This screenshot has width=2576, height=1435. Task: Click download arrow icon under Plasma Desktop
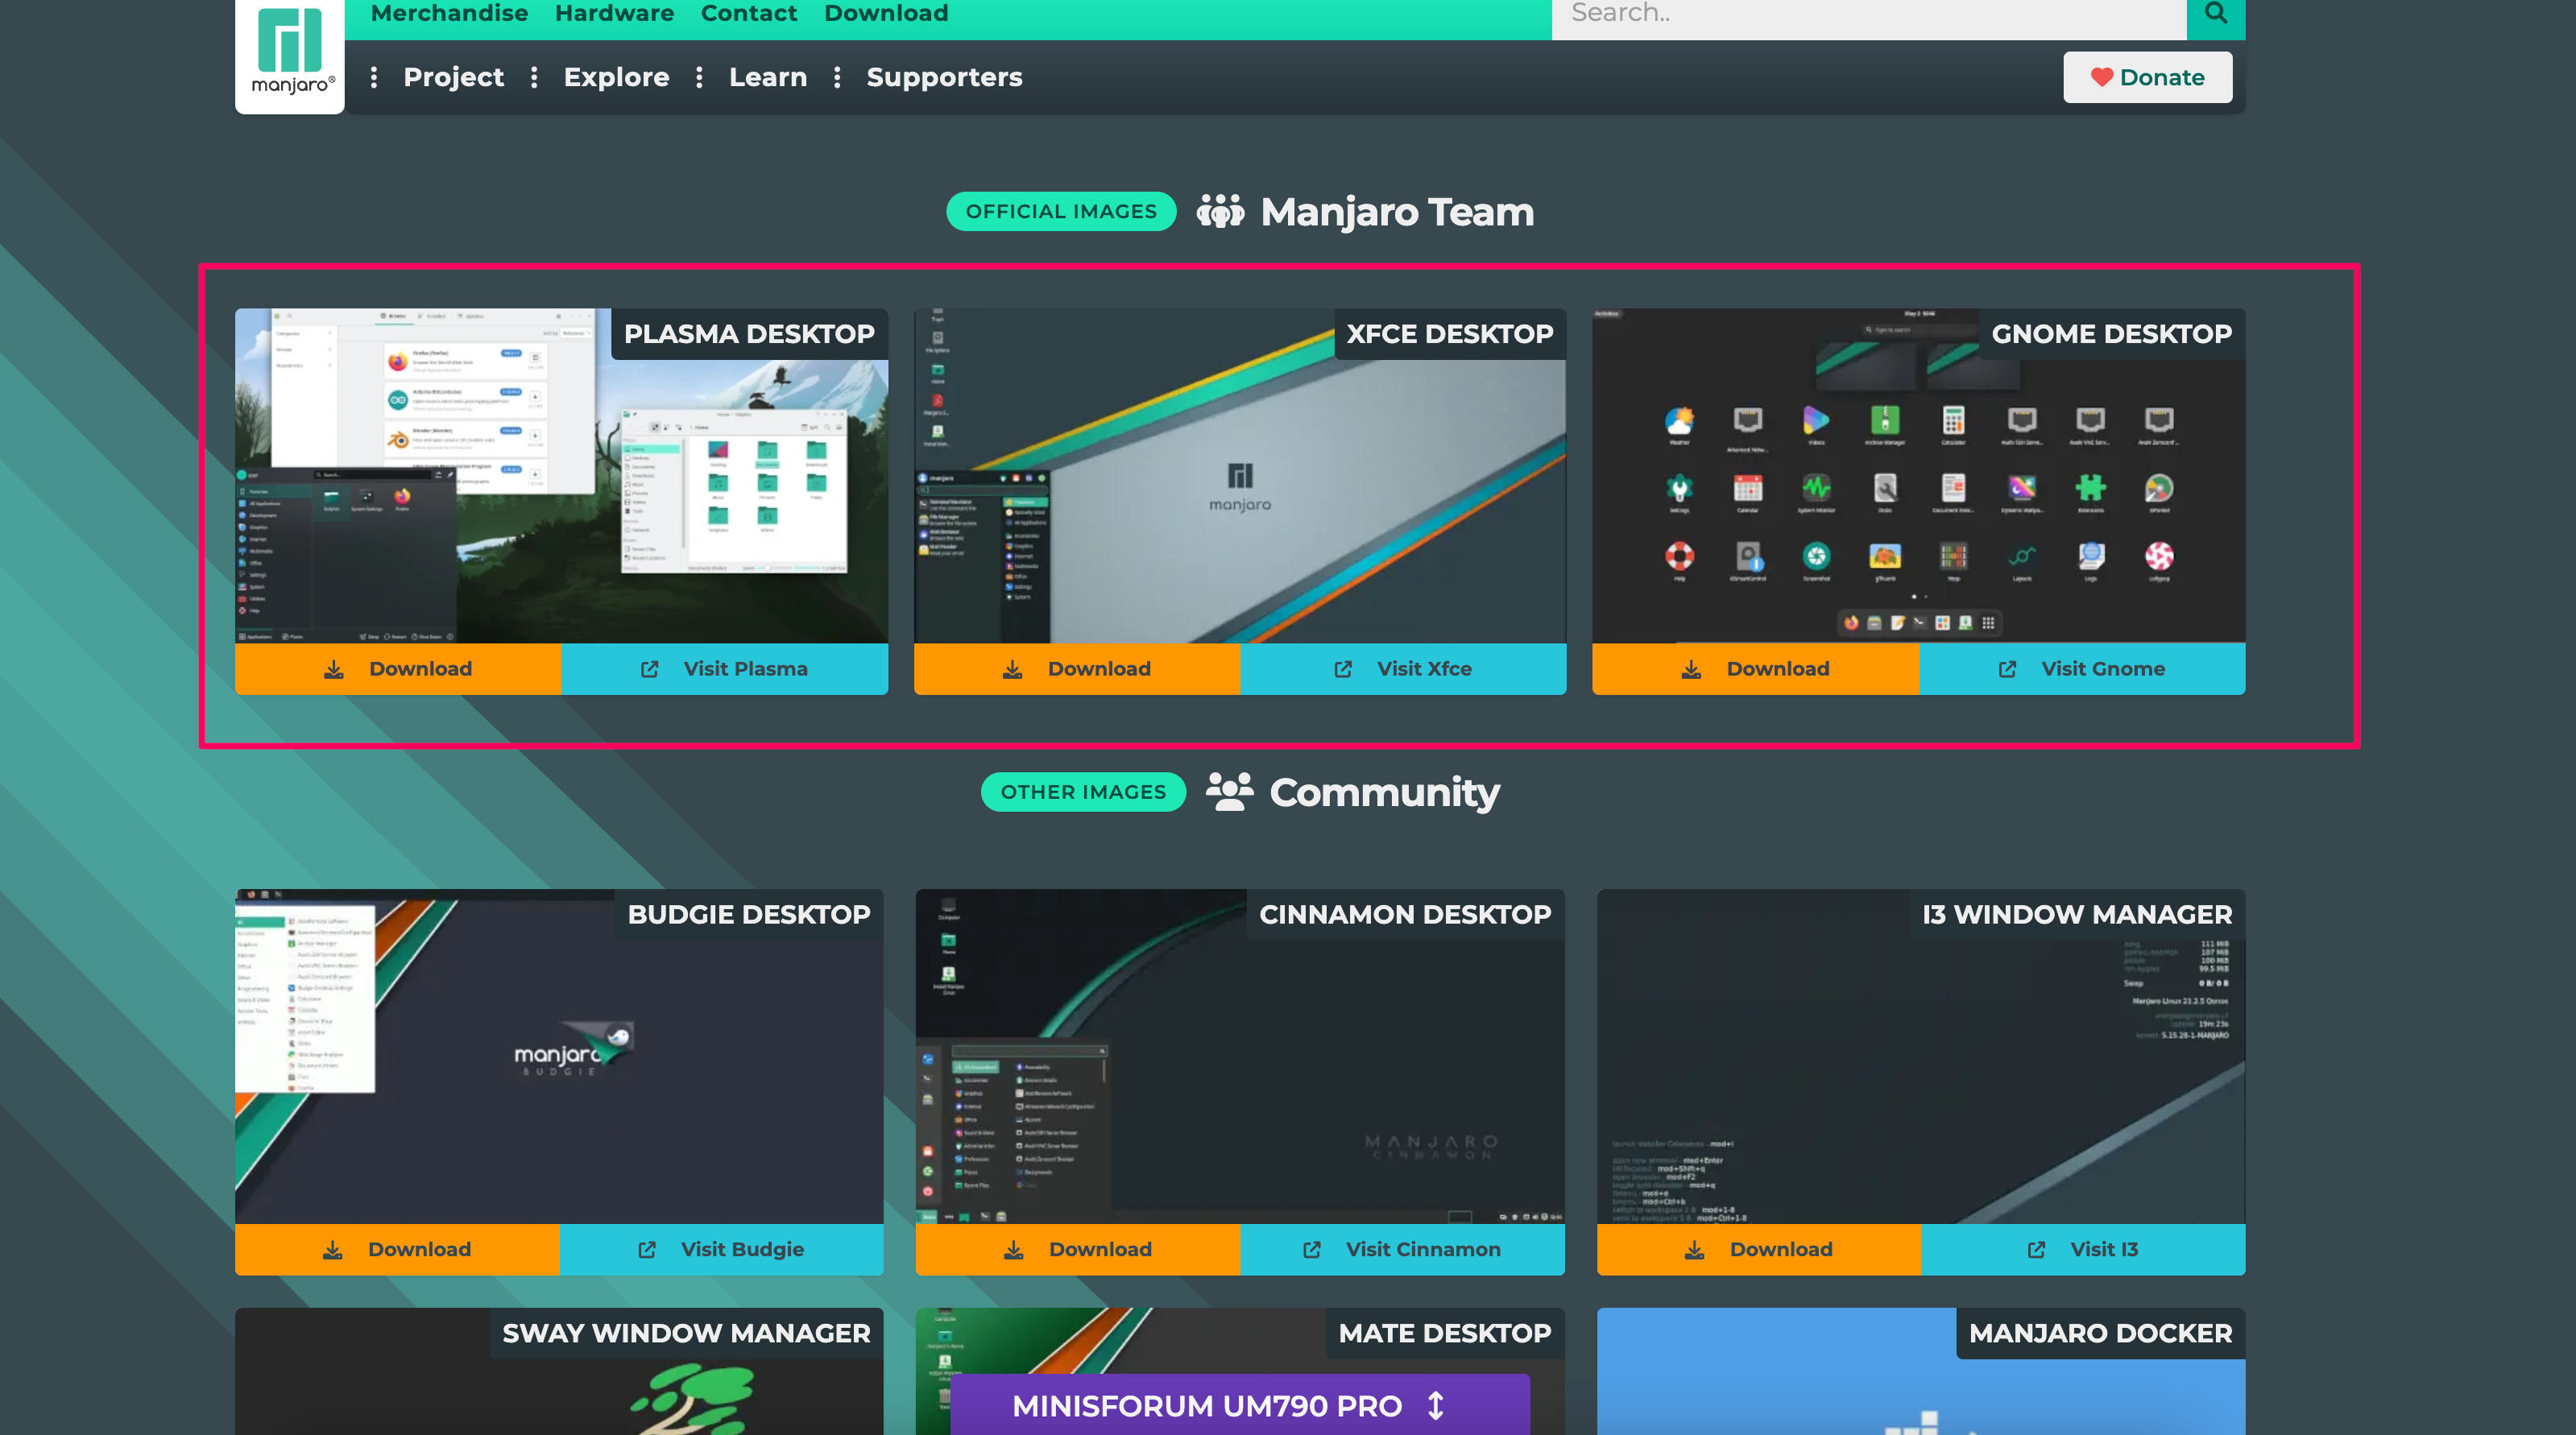334,669
